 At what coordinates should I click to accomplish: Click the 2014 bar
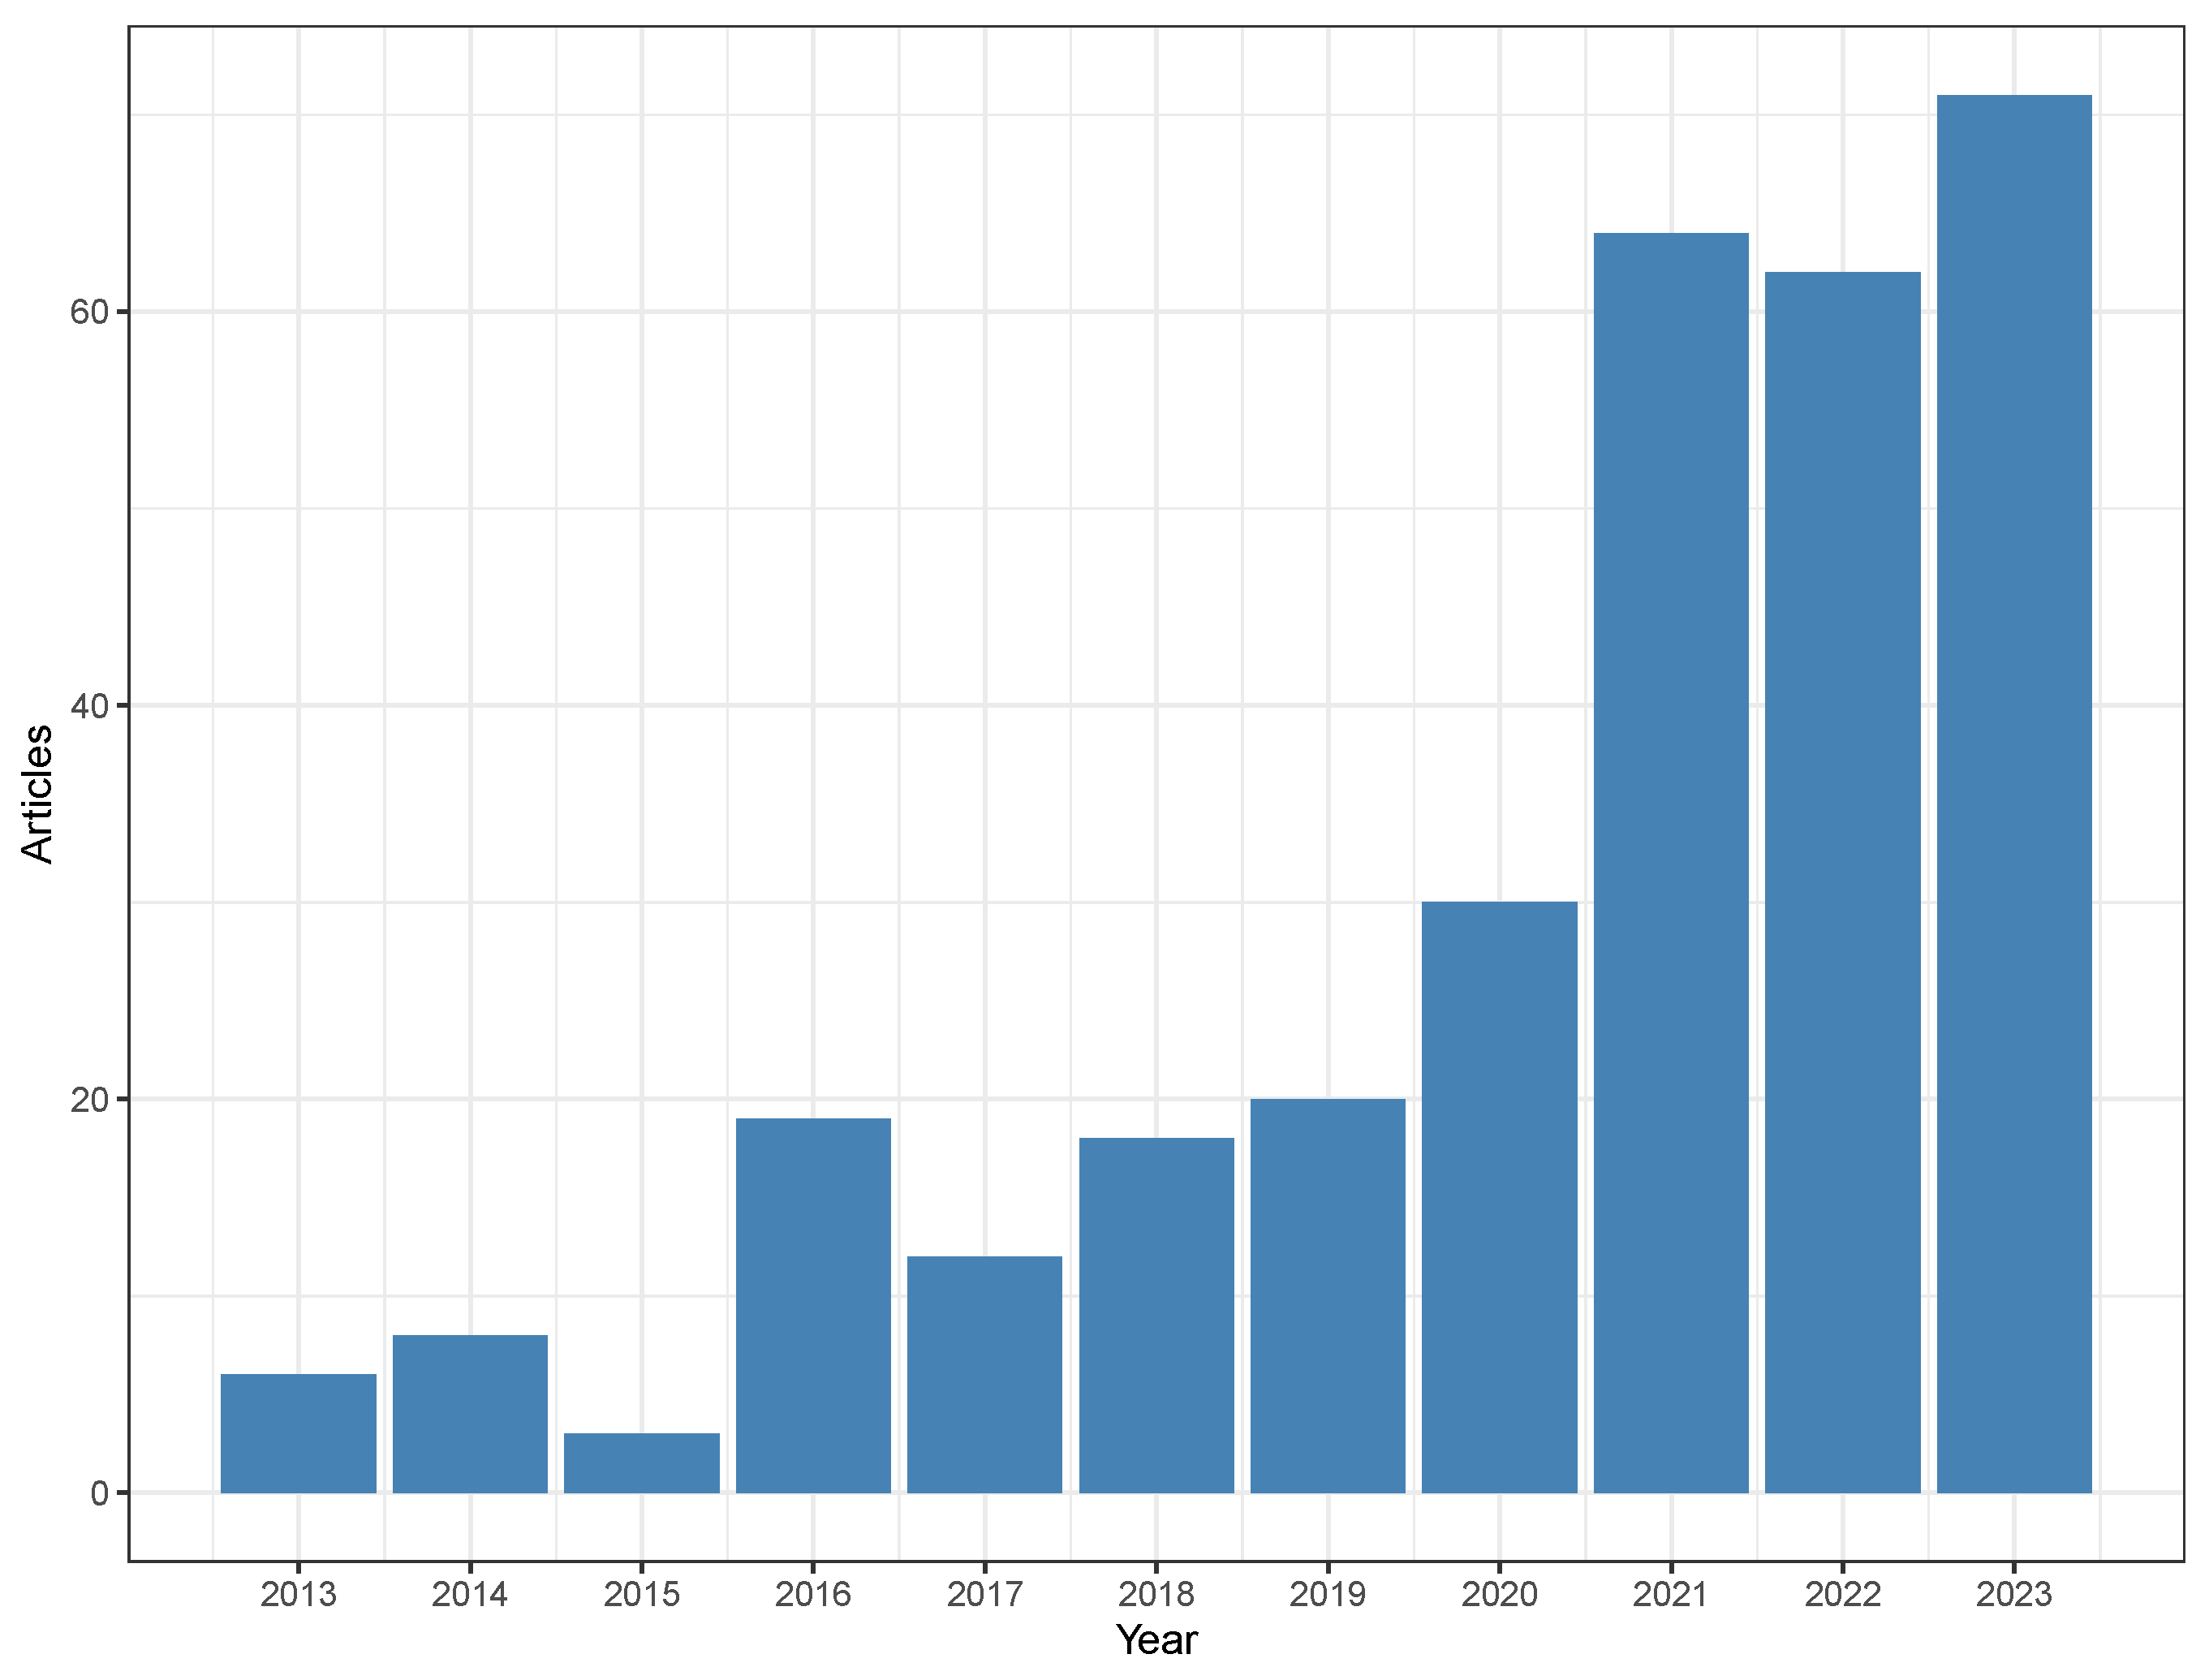pyautogui.click(x=470, y=1414)
